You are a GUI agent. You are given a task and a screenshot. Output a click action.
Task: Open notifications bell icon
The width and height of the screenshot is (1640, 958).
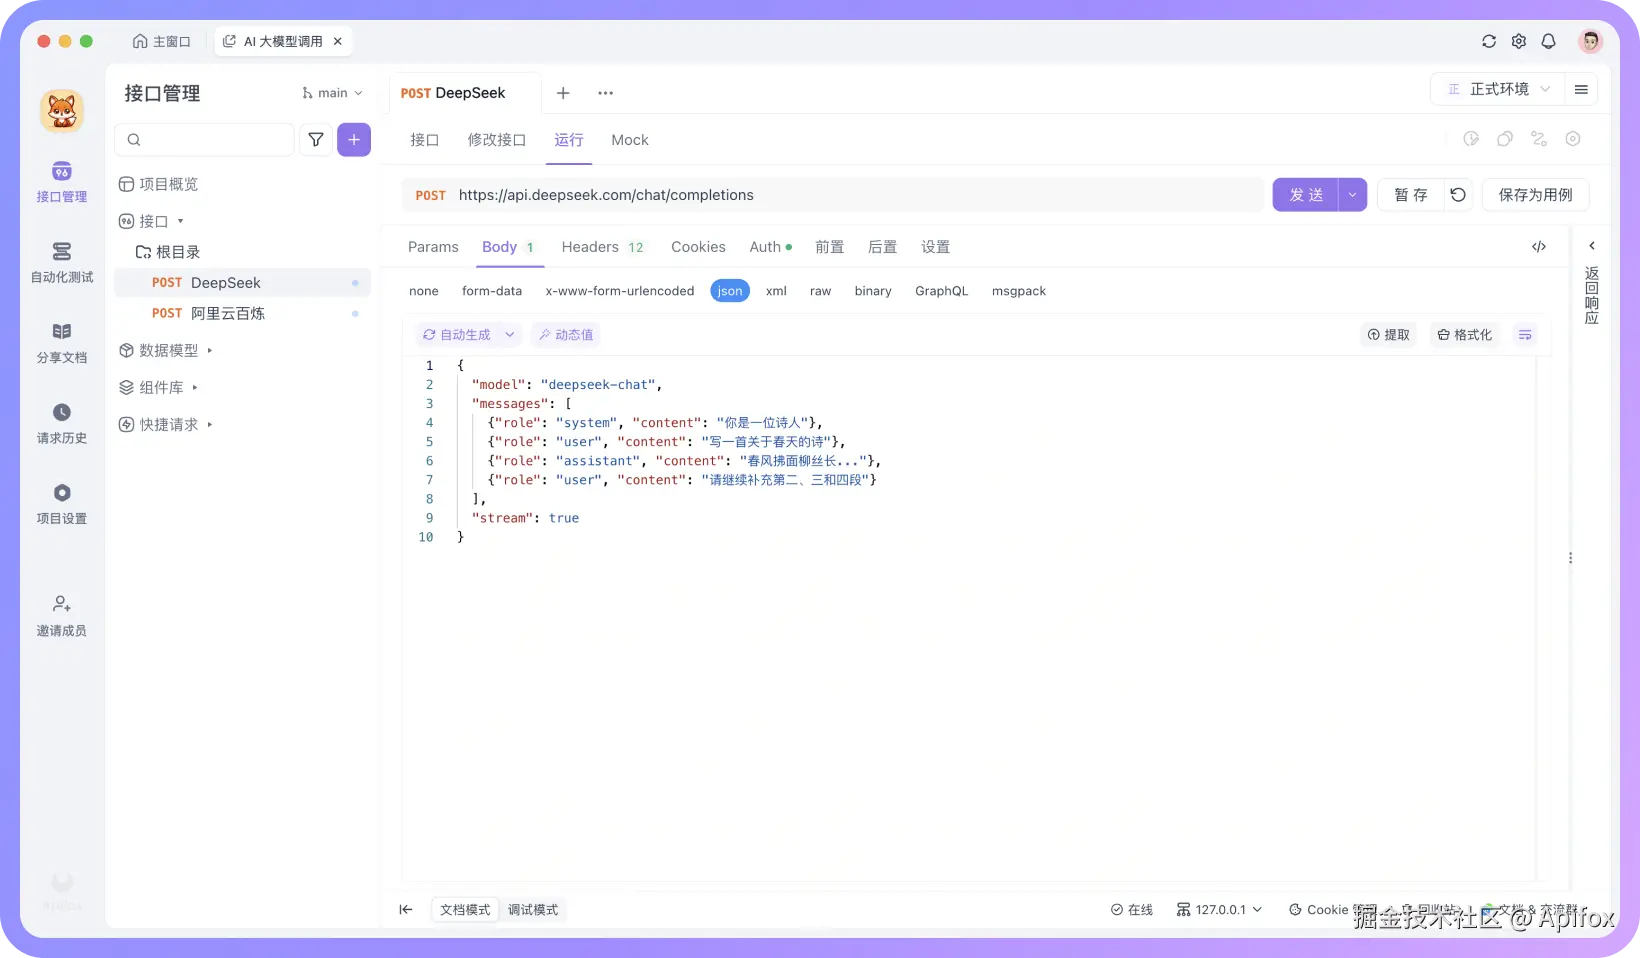coord(1549,41)
